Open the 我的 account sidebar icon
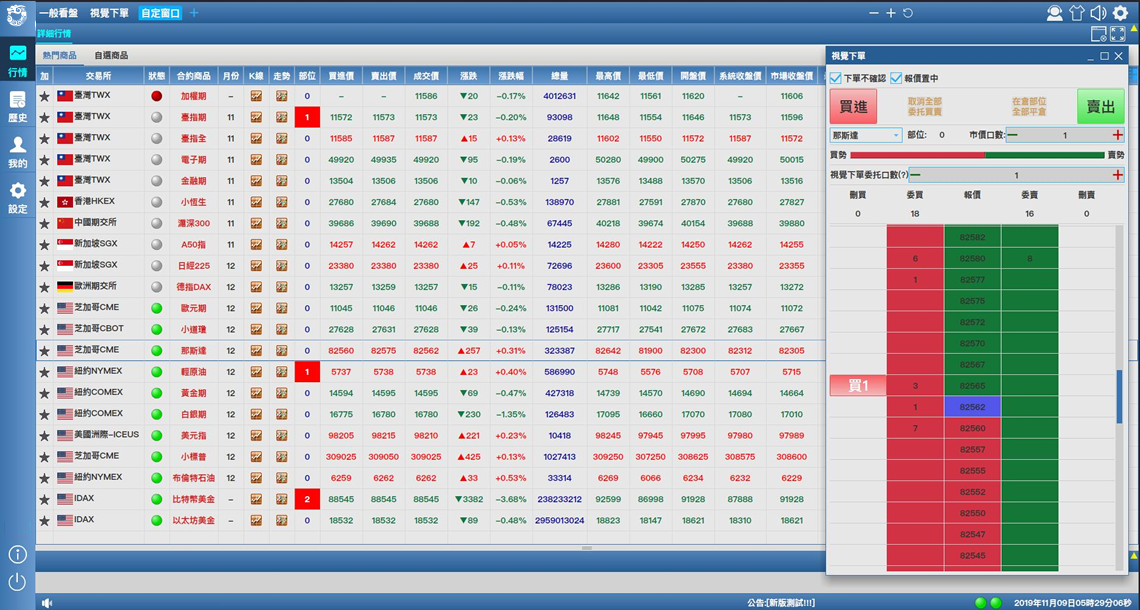Image resolution: width=1140 pixels, height=610 pixels. (x=17, y=150)
